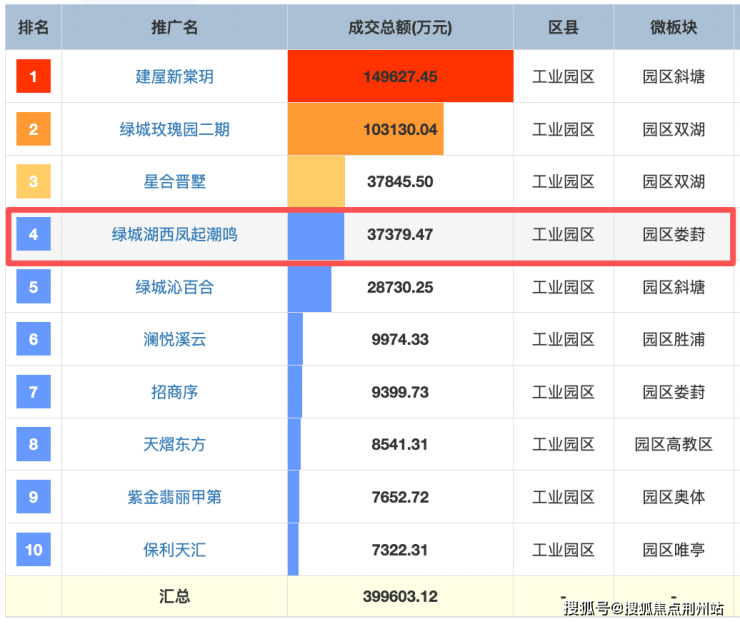Open the 紫金翡丽甲第 link
The width and height of the screenshot is (740, 624).
[x=175, y=497]
